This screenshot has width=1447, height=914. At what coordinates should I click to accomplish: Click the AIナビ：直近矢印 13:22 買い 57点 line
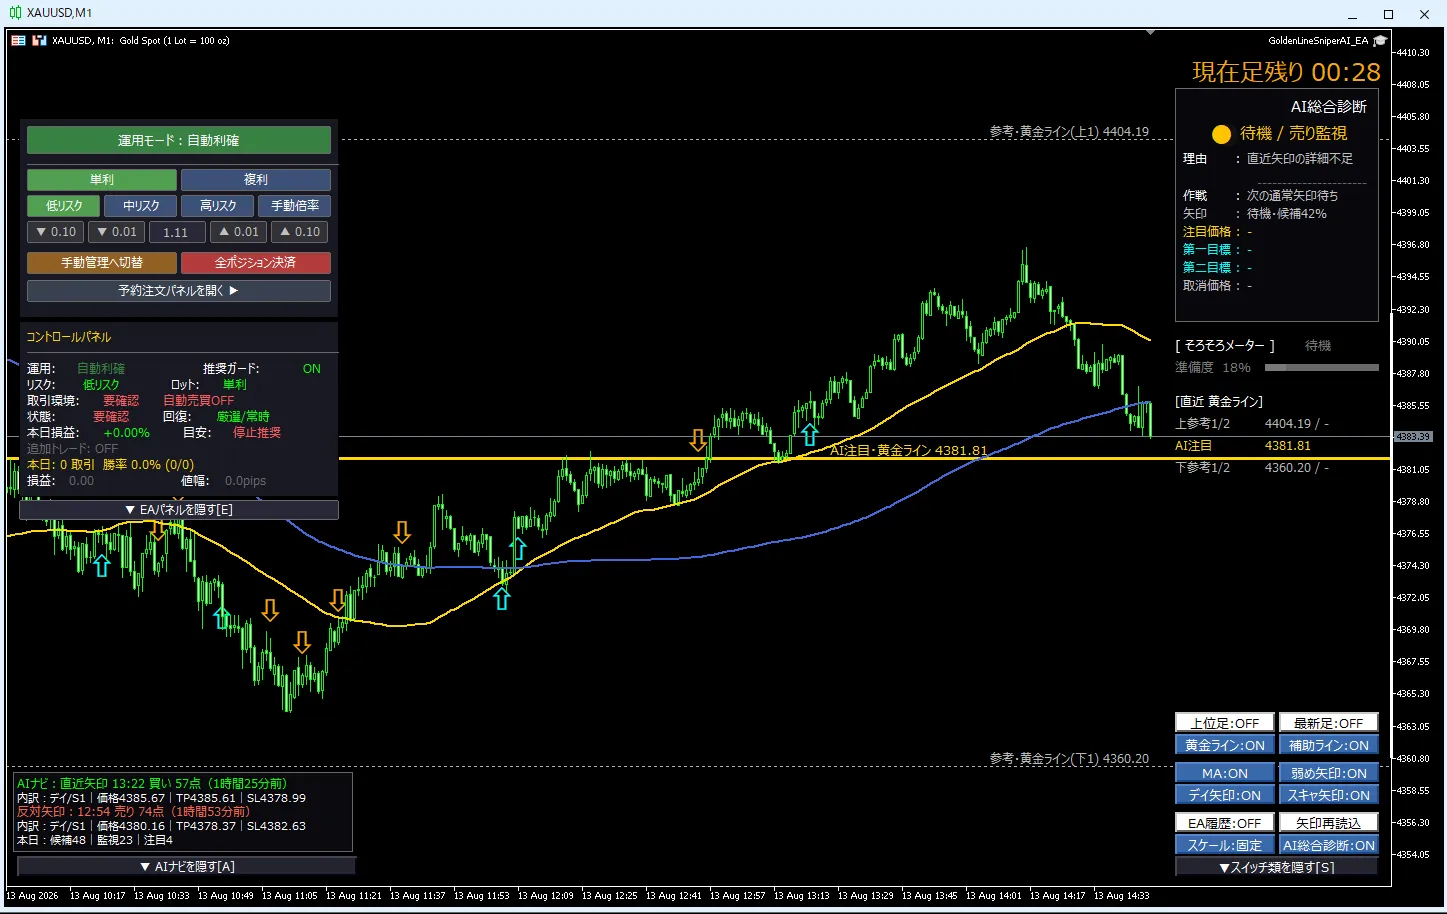[152, 784]
